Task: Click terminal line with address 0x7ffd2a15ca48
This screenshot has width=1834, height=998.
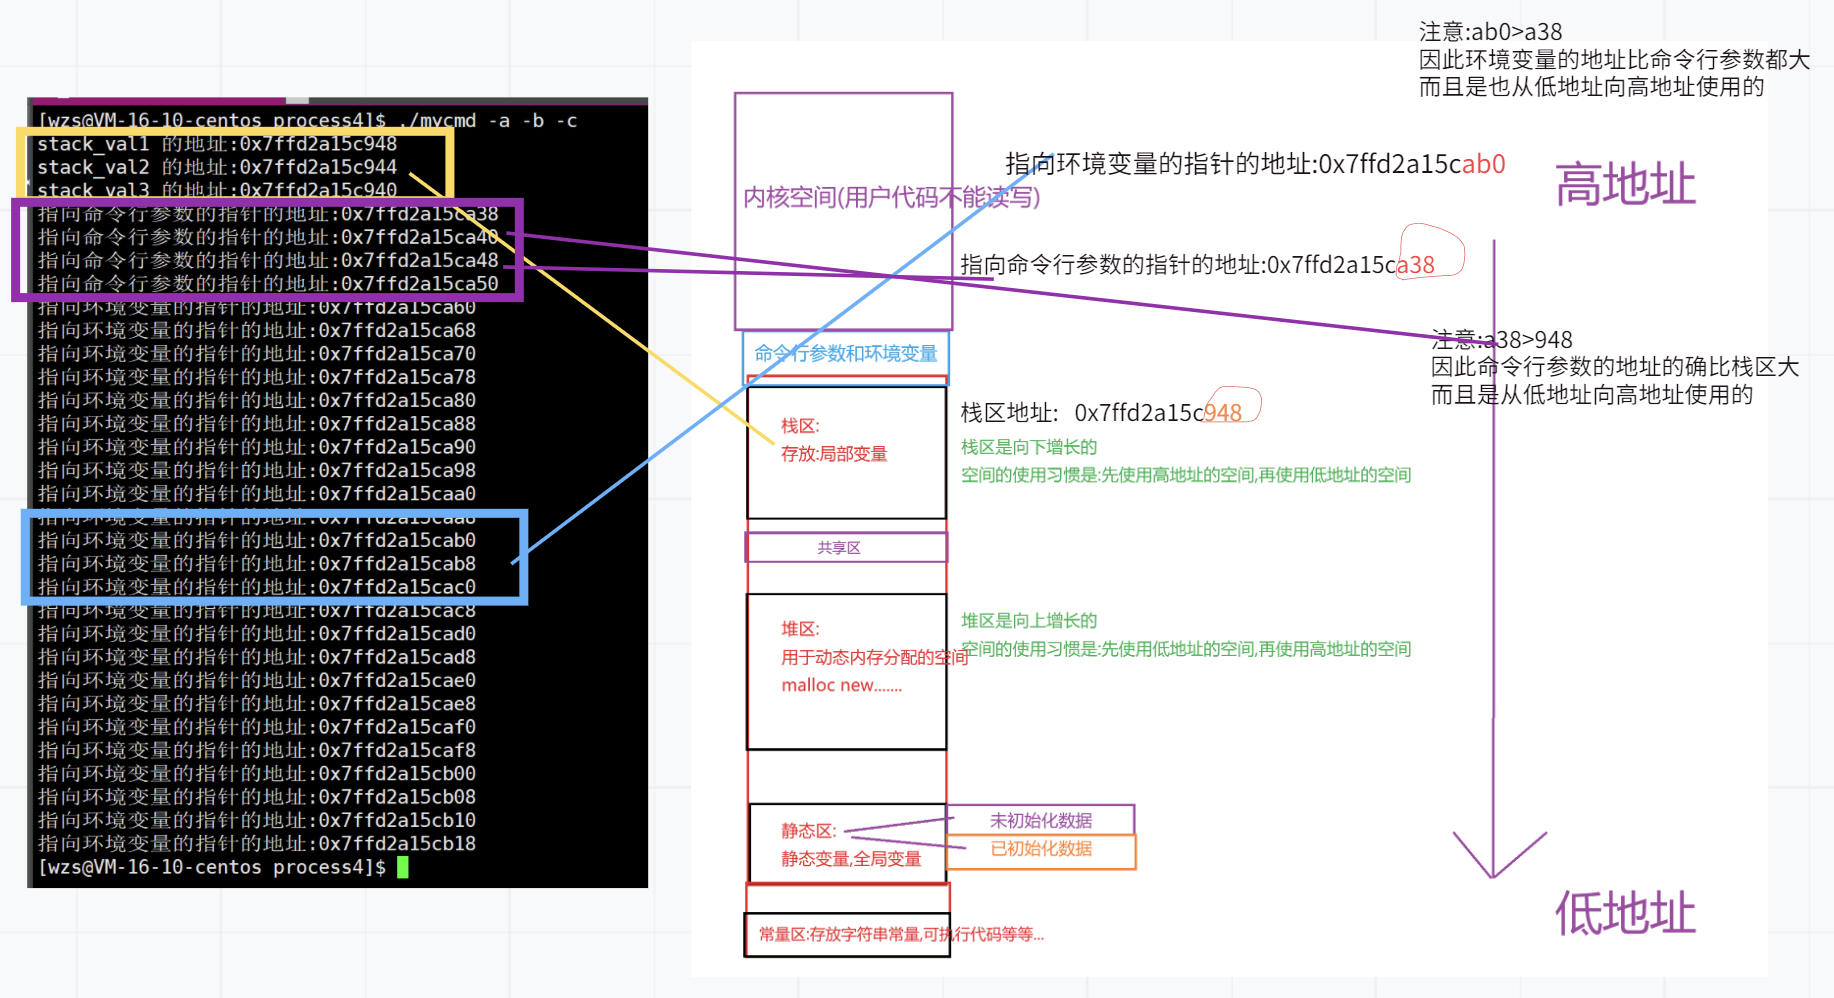Action: (x=268, y=260)
